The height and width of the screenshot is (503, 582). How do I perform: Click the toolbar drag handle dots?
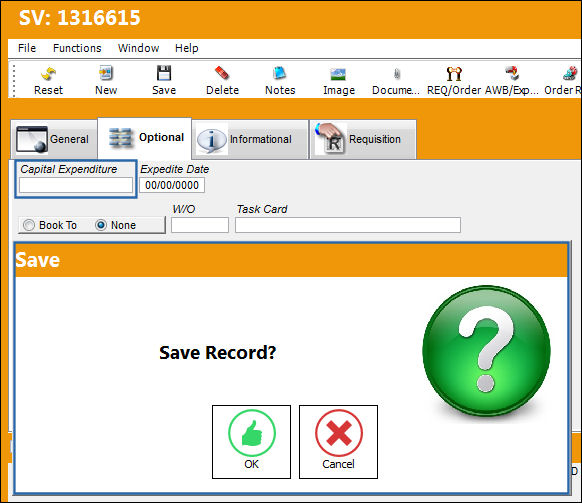click(x=14, y=81)
